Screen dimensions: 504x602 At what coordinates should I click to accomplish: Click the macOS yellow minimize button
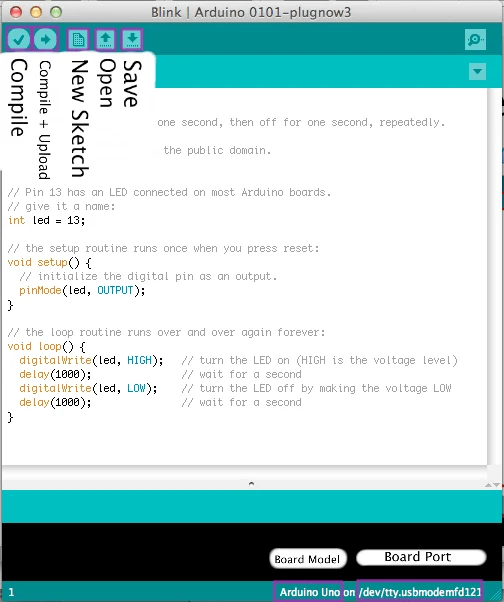click(36, 12)
